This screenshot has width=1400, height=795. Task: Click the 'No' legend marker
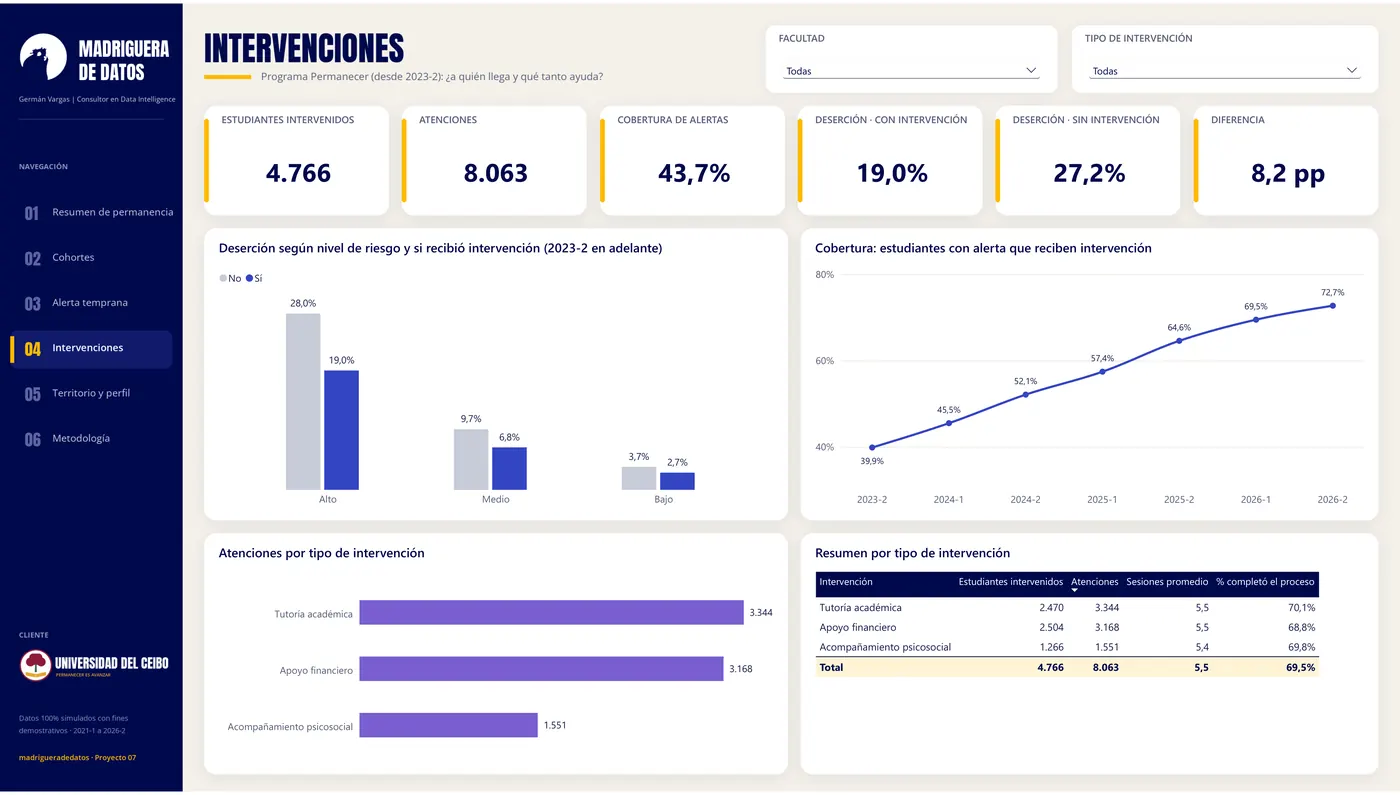(x=223, y=278)
